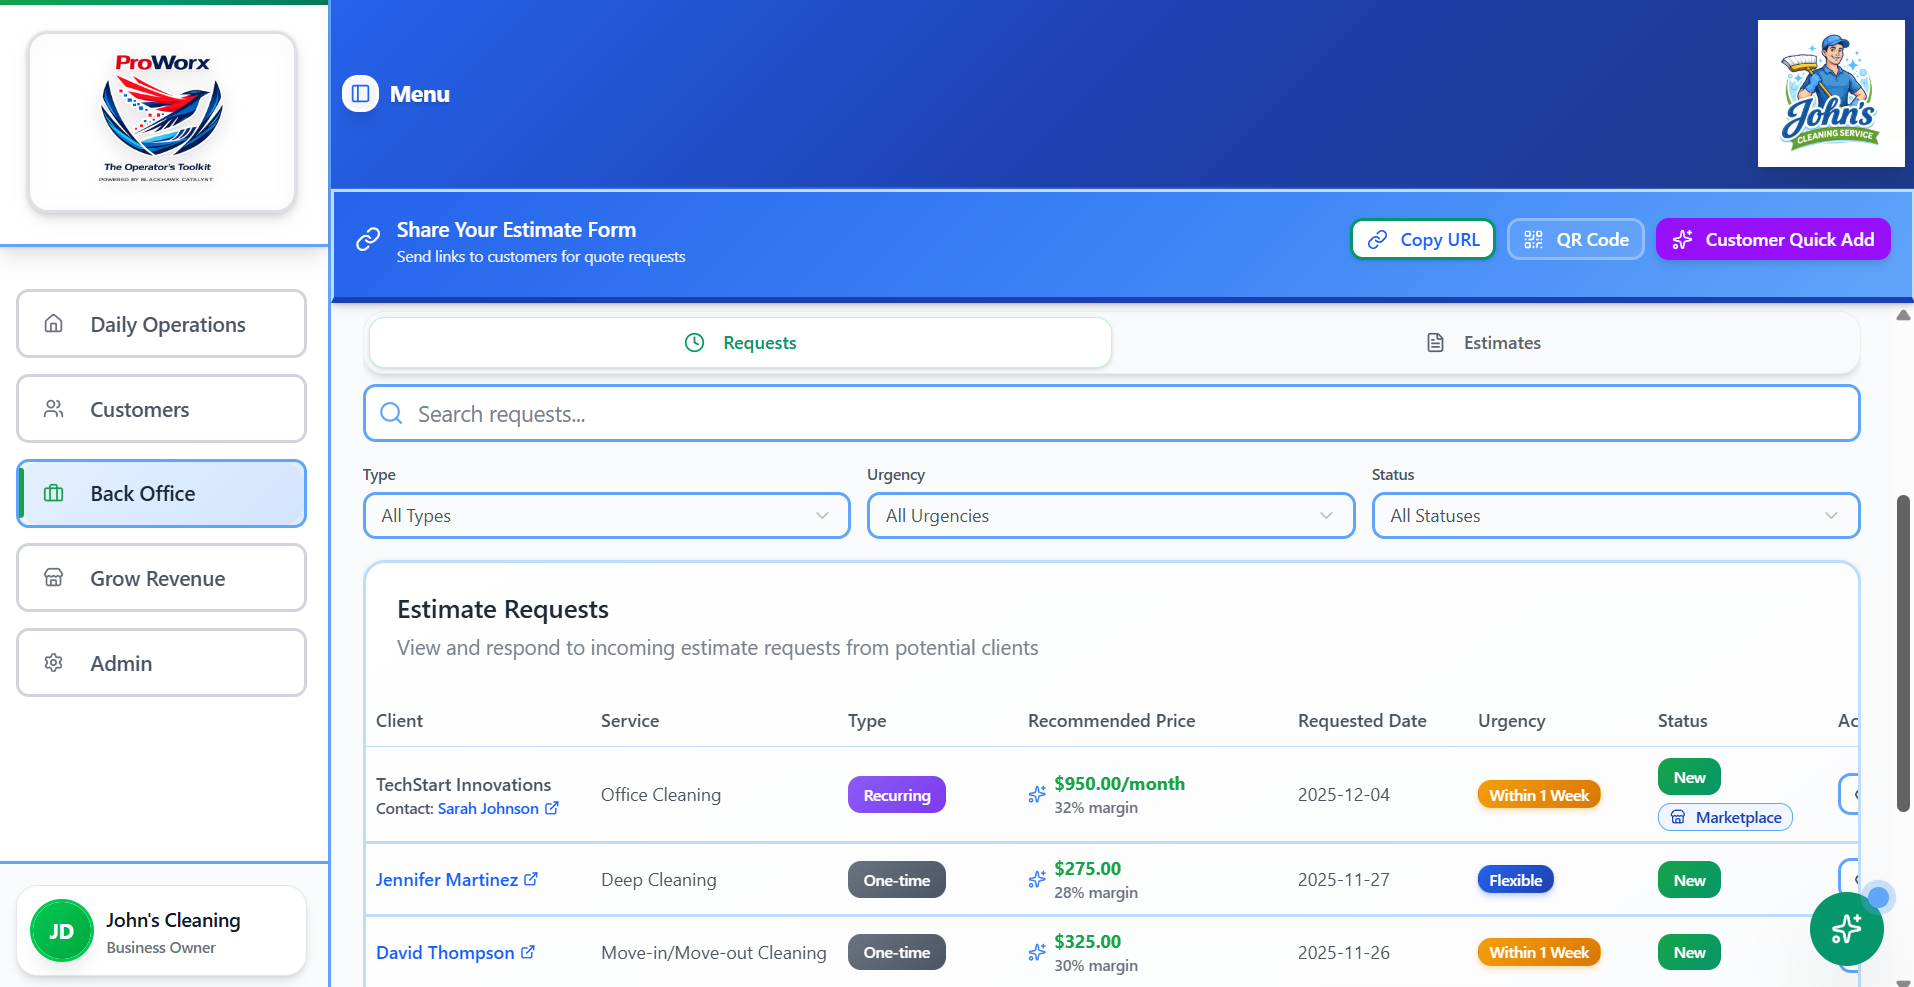1914x987 pixels.
Task: Click the Customers people icon in sidebar
Action: (x=53, y=408)
